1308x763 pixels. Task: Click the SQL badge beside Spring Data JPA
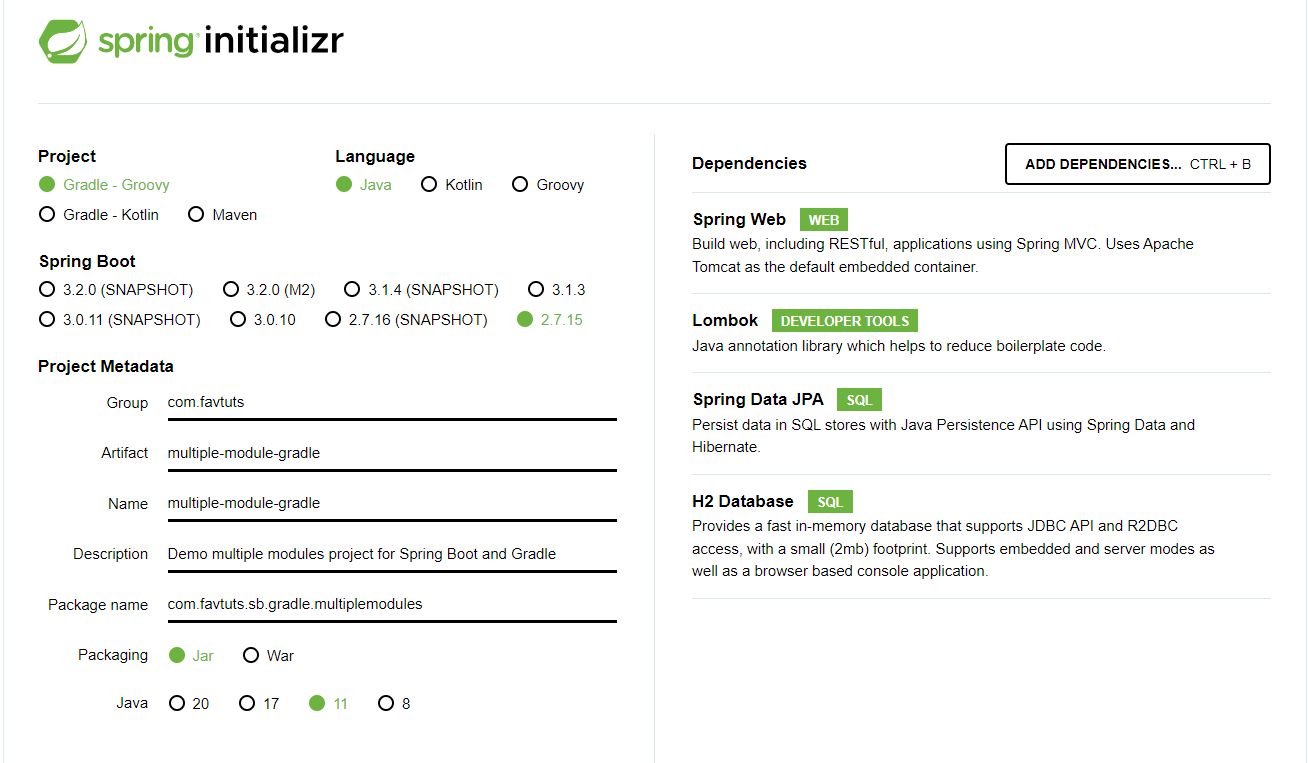point(859,400)
